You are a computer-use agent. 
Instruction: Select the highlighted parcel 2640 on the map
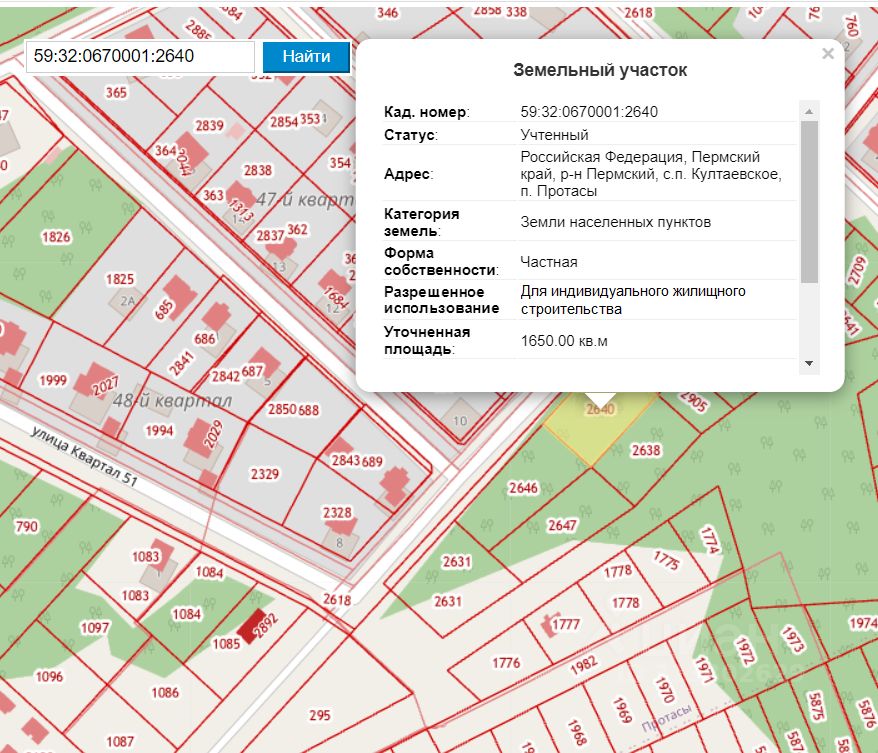coord(600,409)
